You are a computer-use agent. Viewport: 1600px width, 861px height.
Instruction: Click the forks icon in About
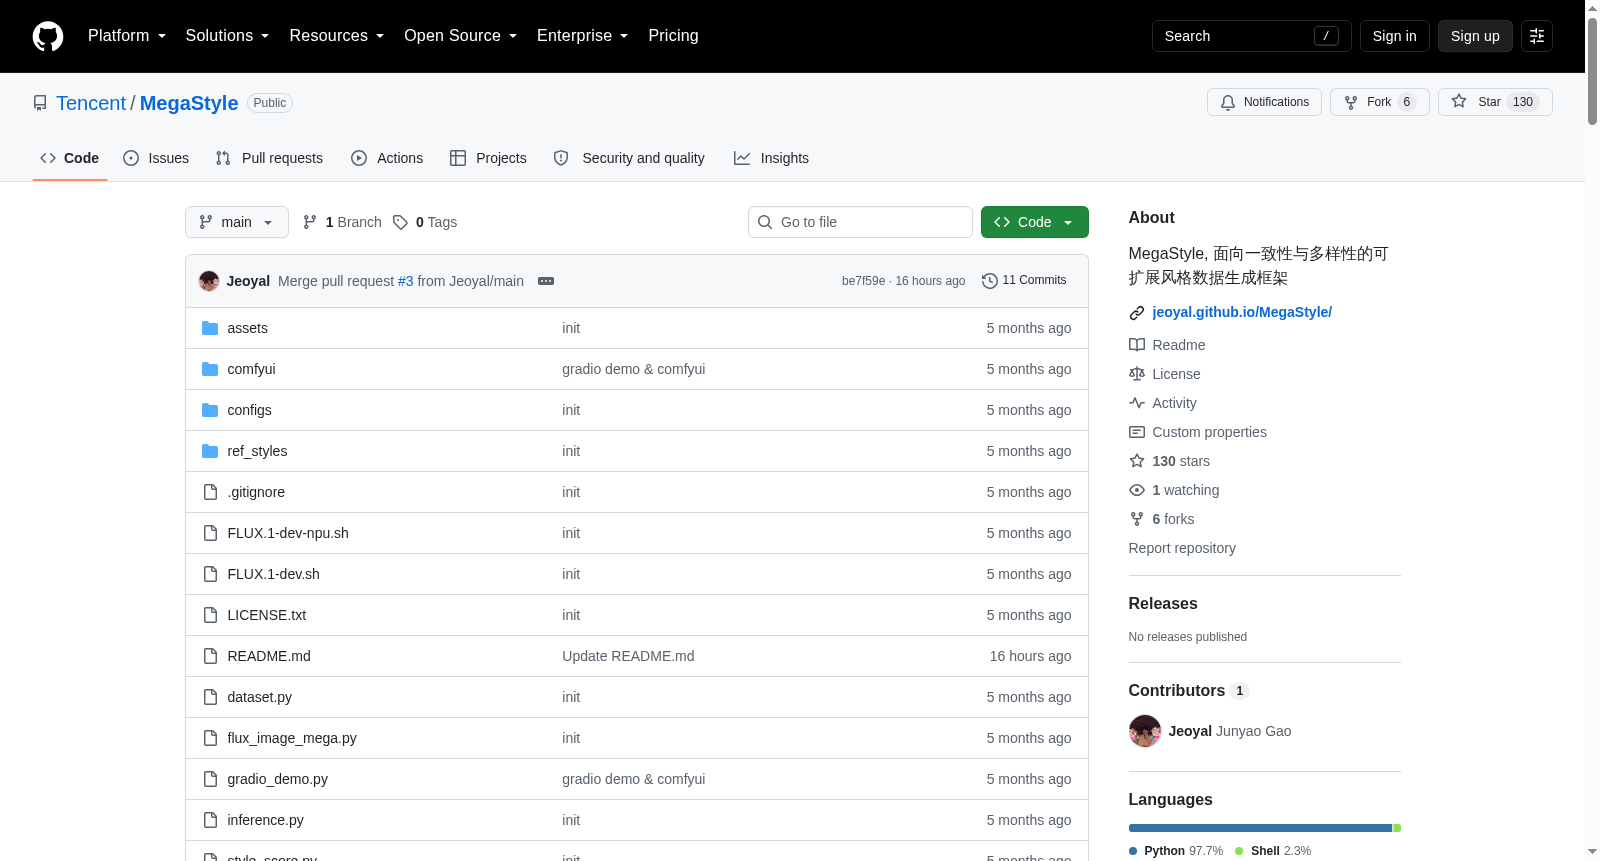point(1137,519)
